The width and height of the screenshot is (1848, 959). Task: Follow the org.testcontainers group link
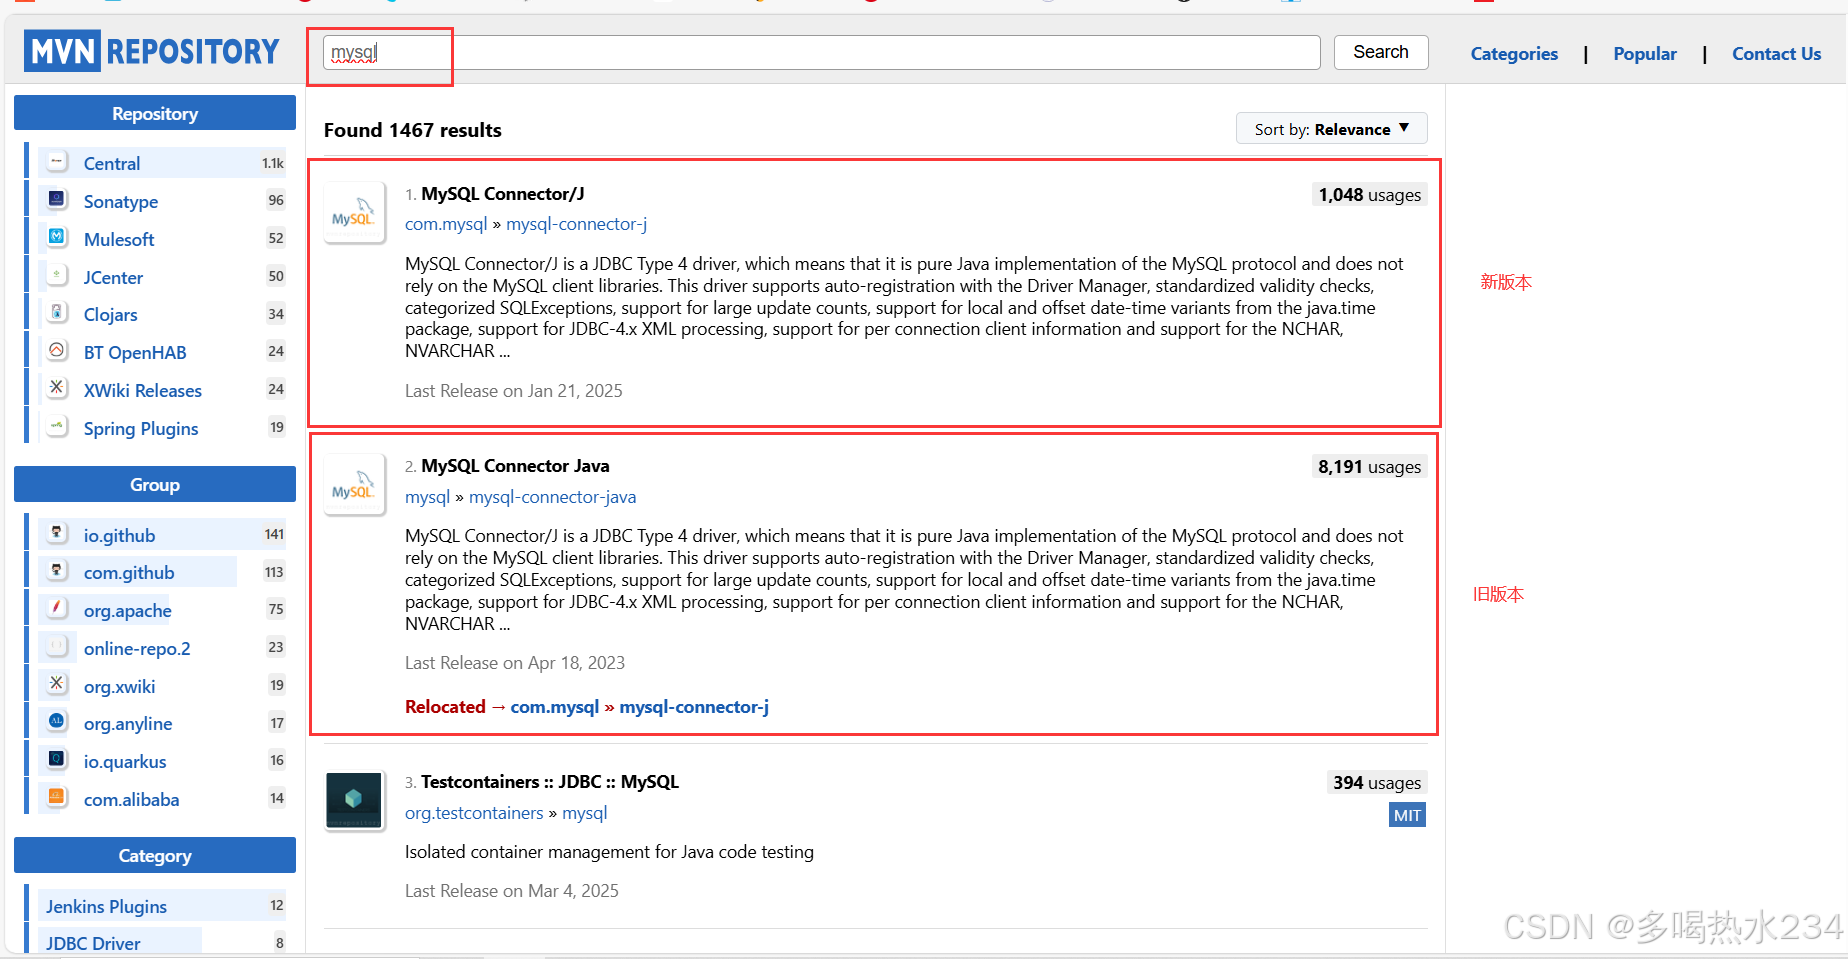click(474, 813)
